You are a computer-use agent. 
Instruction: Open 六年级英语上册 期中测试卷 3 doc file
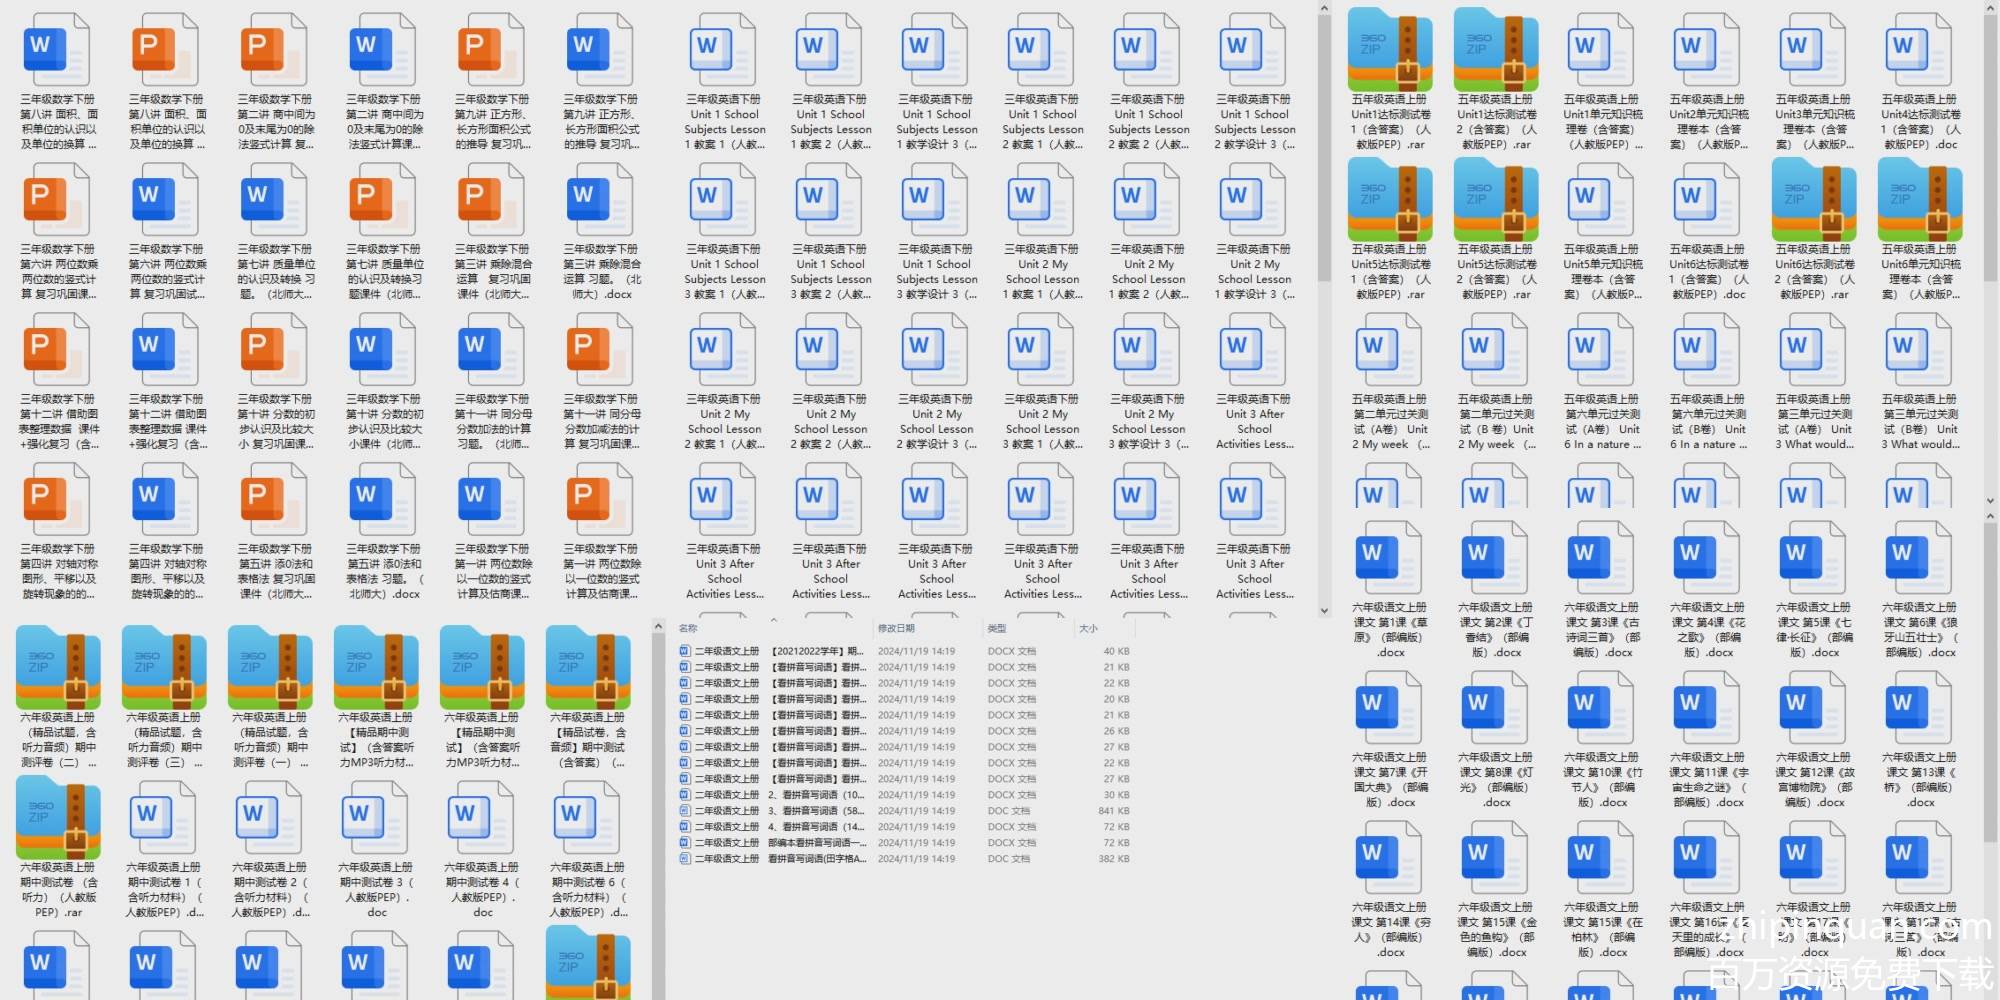point(376,818)
